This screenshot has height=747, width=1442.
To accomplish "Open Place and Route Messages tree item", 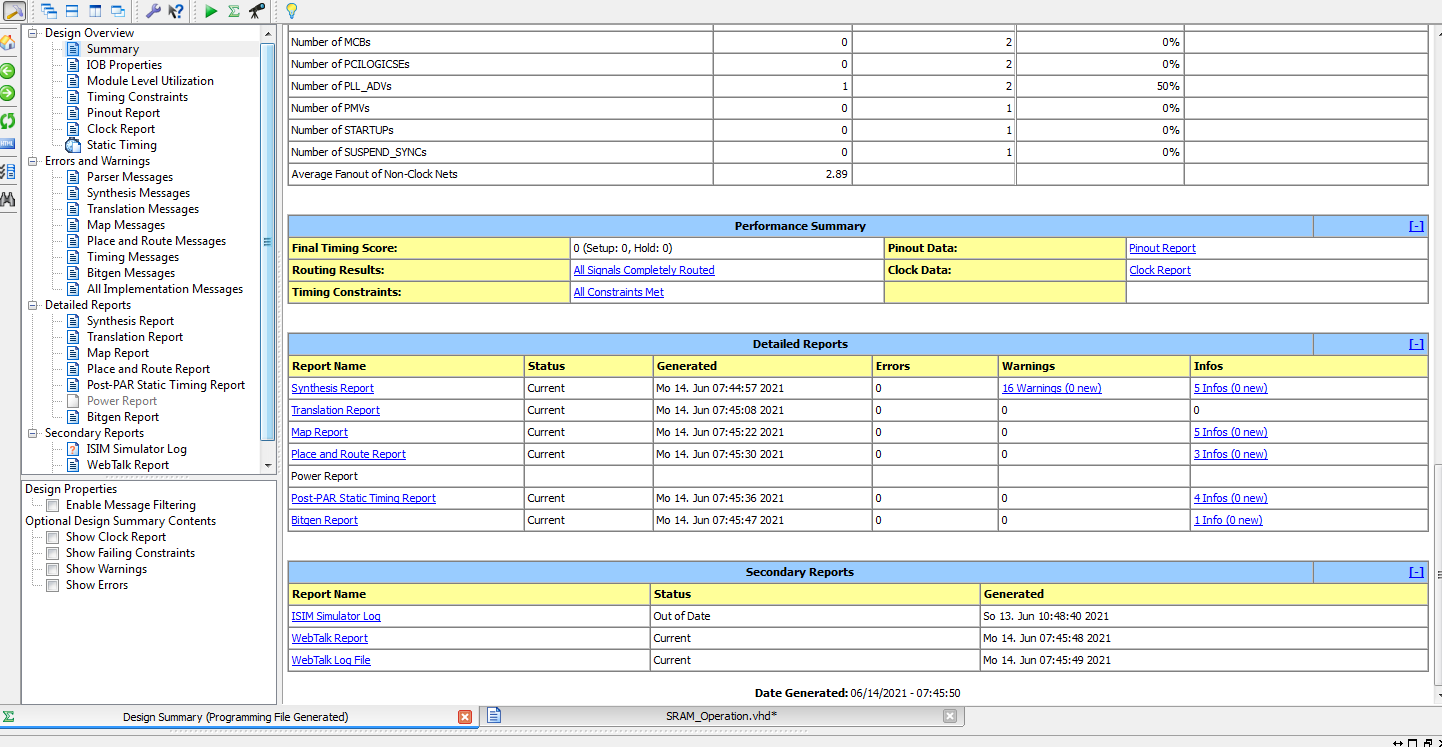I will point(156,241).
